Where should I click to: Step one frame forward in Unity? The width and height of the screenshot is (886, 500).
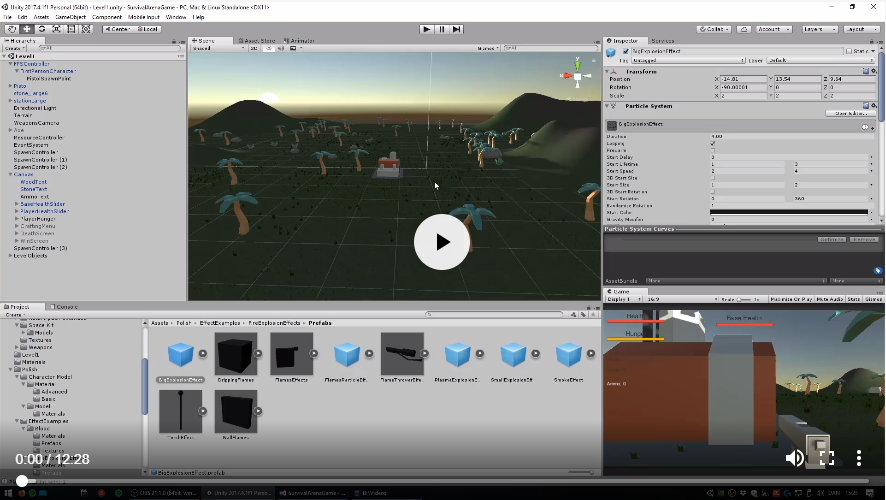point(457,29)
